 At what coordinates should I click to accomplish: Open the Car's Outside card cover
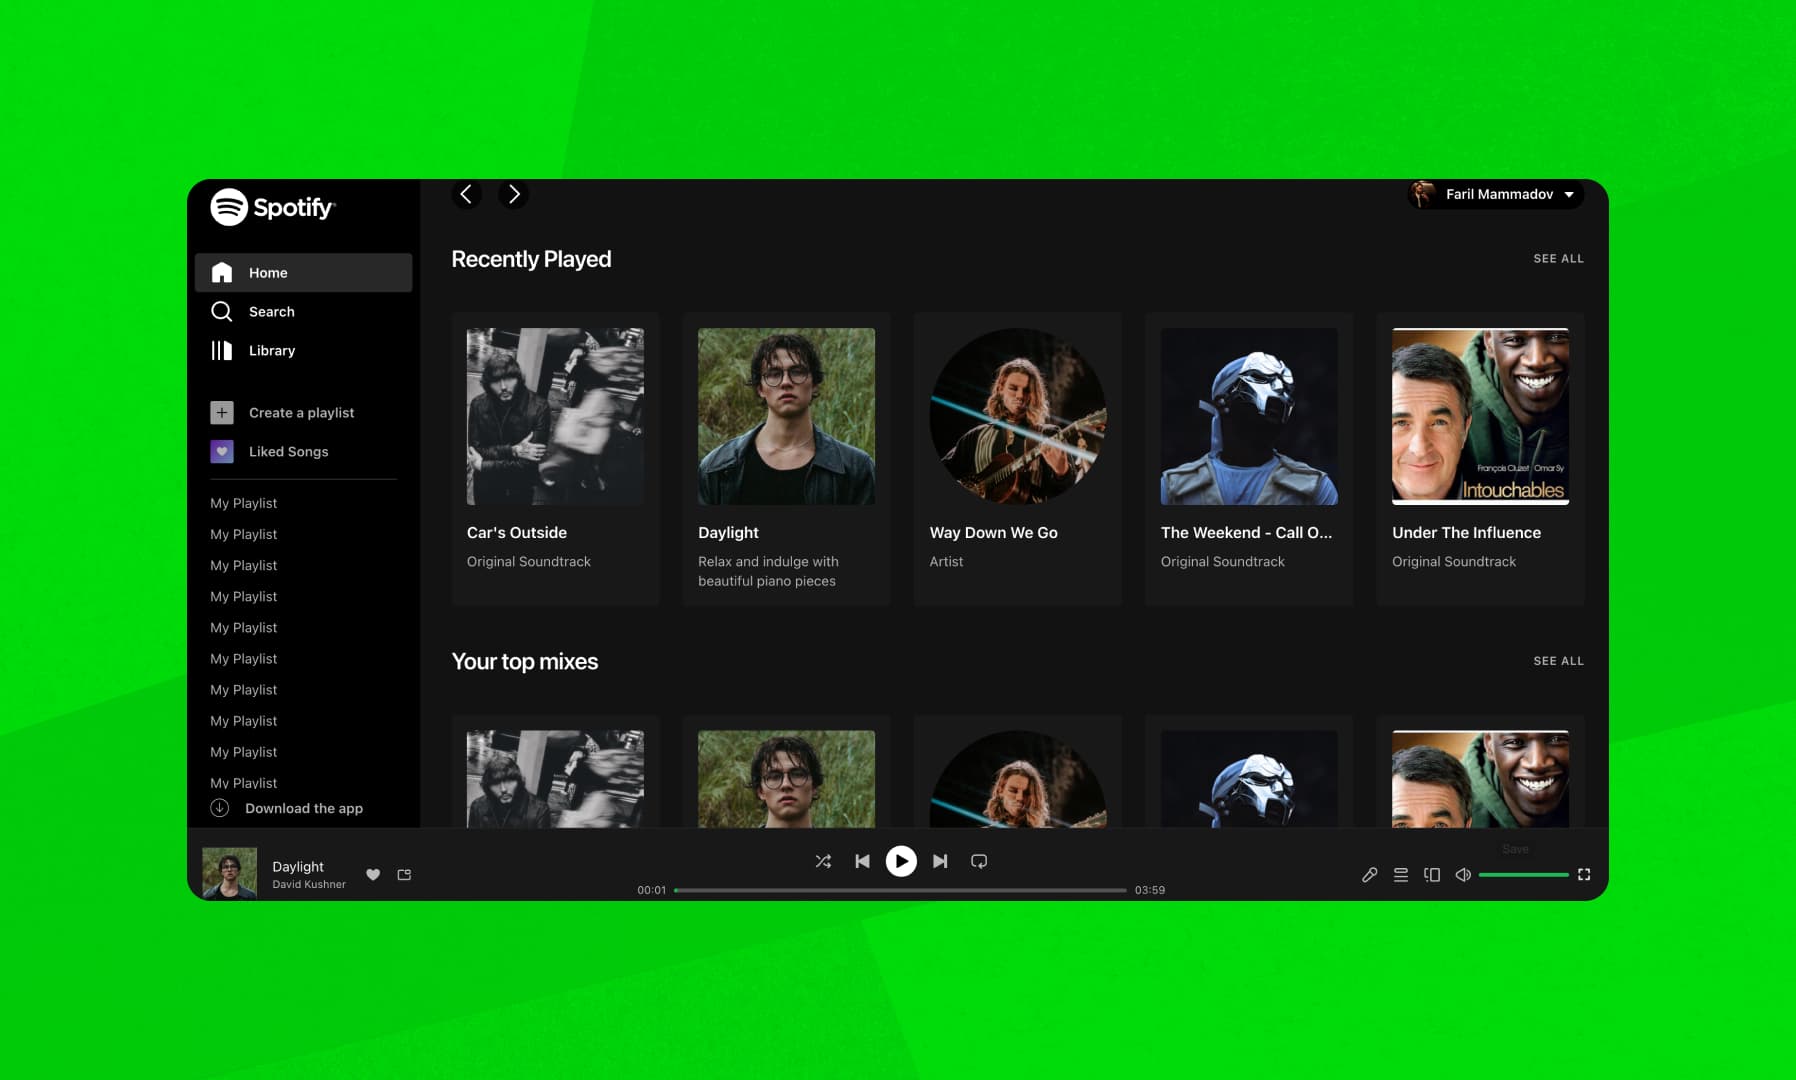tap(555, 416)
